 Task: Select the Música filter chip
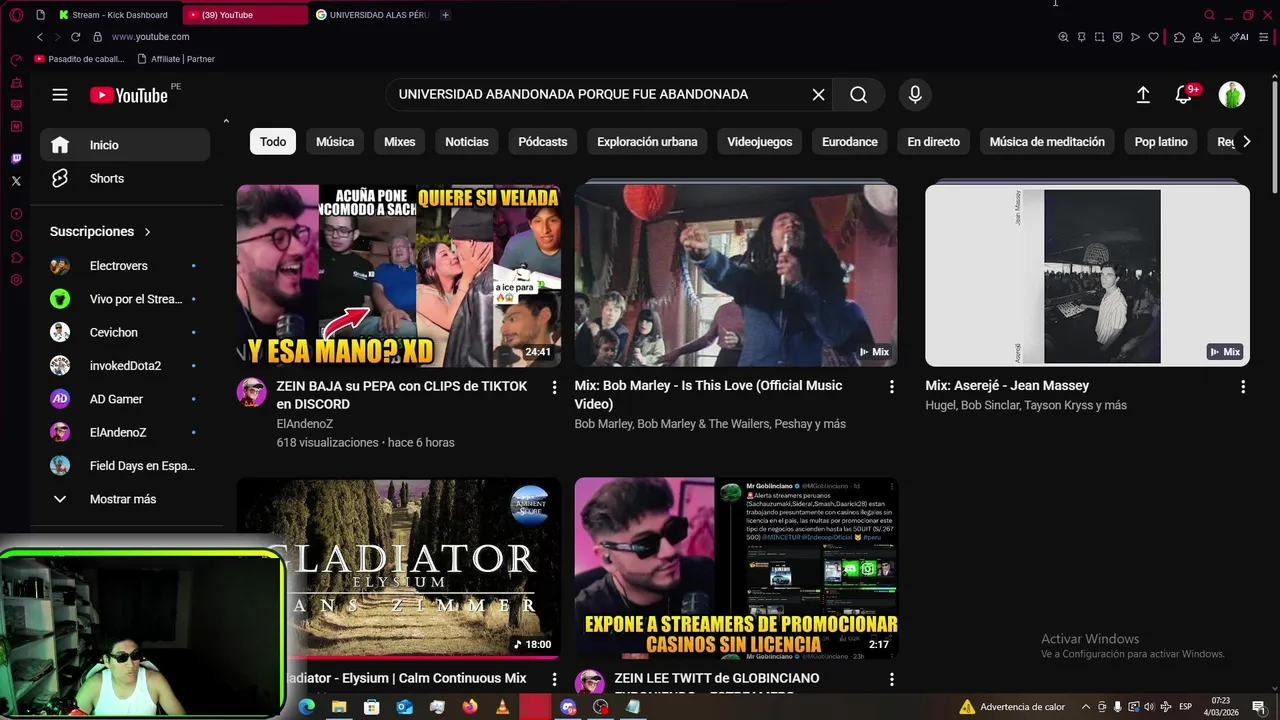click(335, 142)
